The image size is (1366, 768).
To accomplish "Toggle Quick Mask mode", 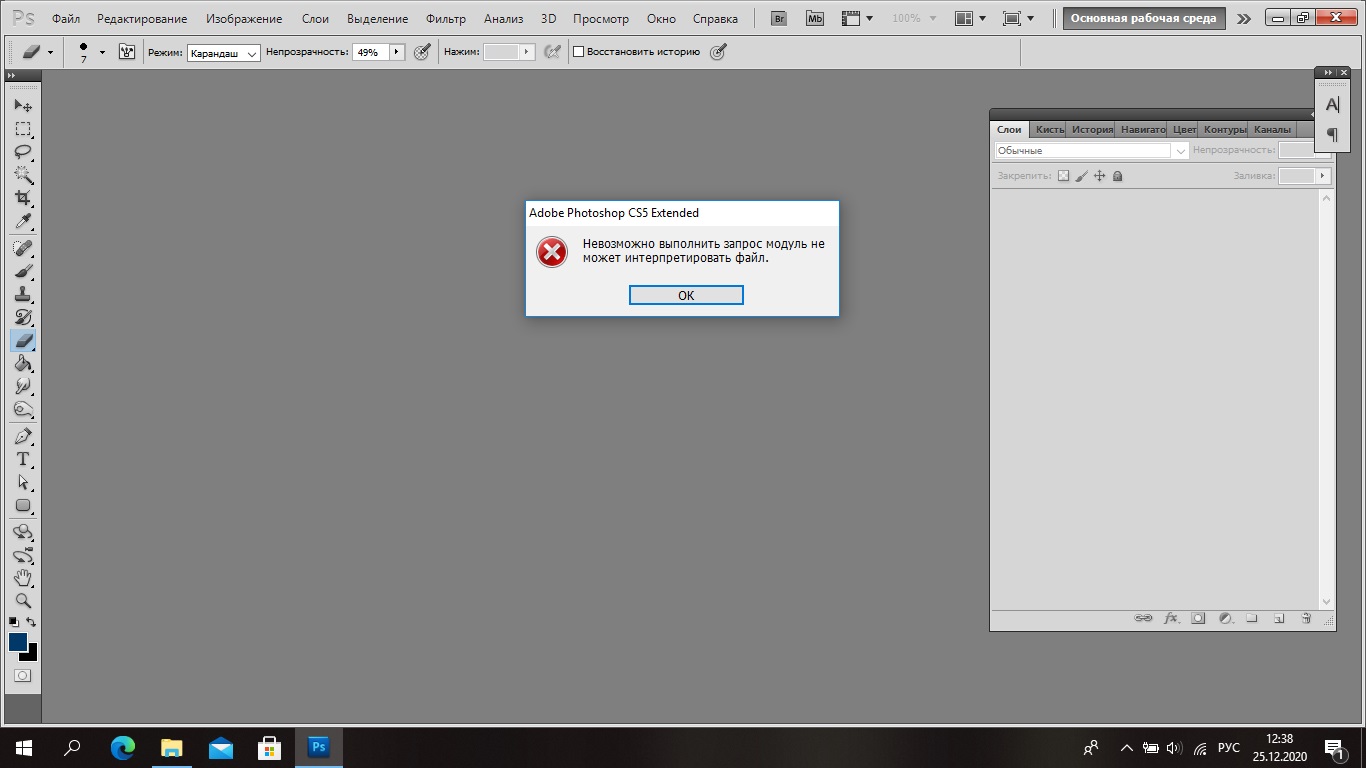I will click(23, 676).
